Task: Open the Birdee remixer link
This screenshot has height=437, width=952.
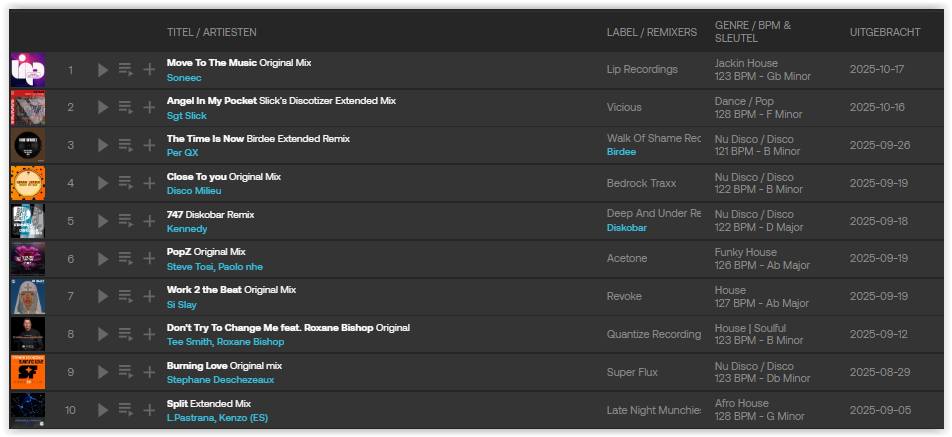Action: 621,153
